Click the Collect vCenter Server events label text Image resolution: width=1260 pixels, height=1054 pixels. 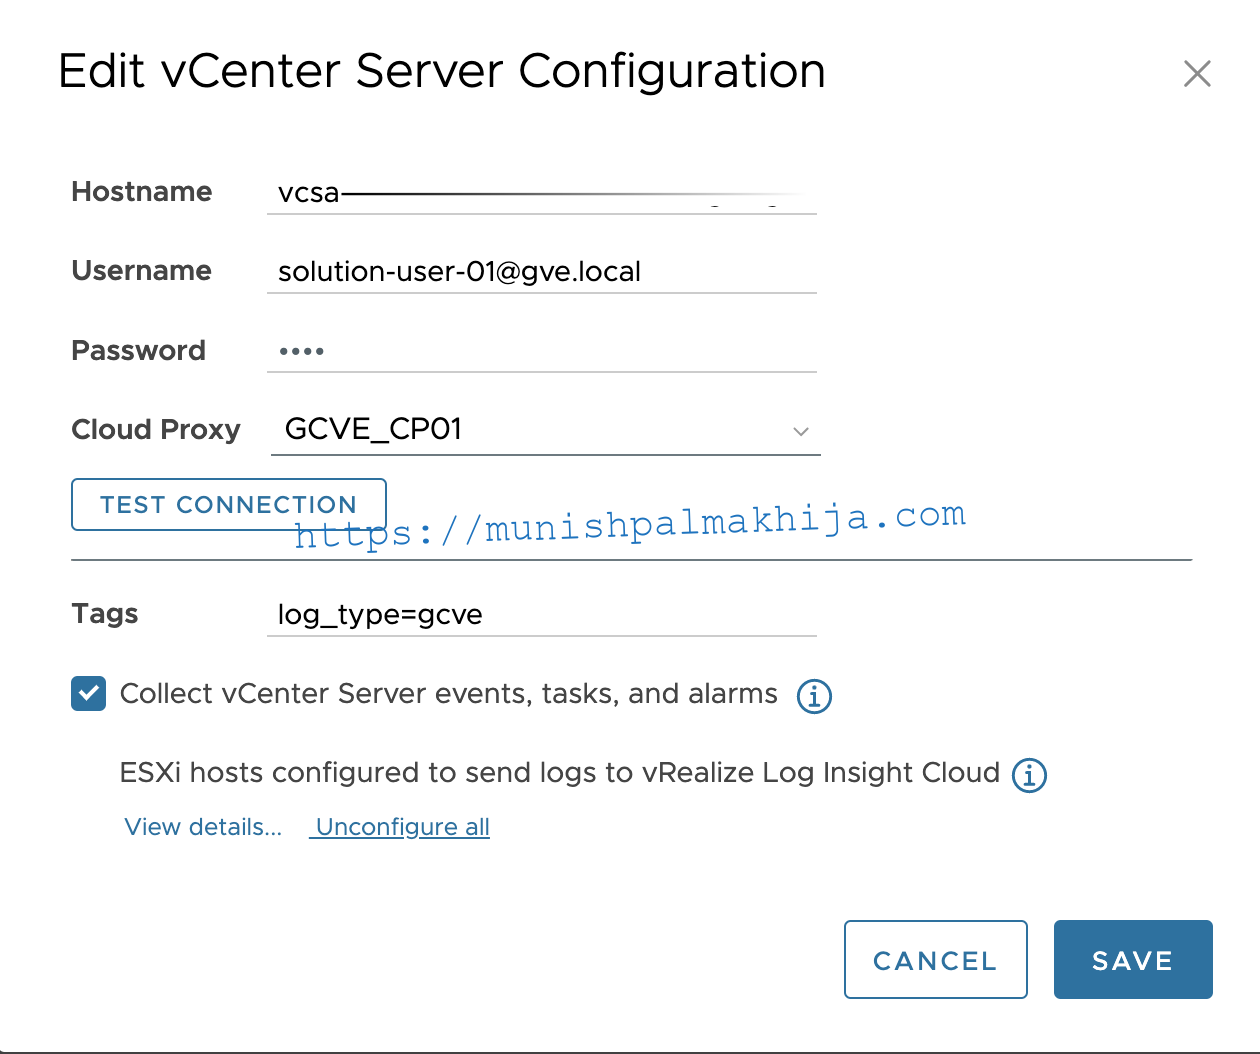(x=449, y=694)
